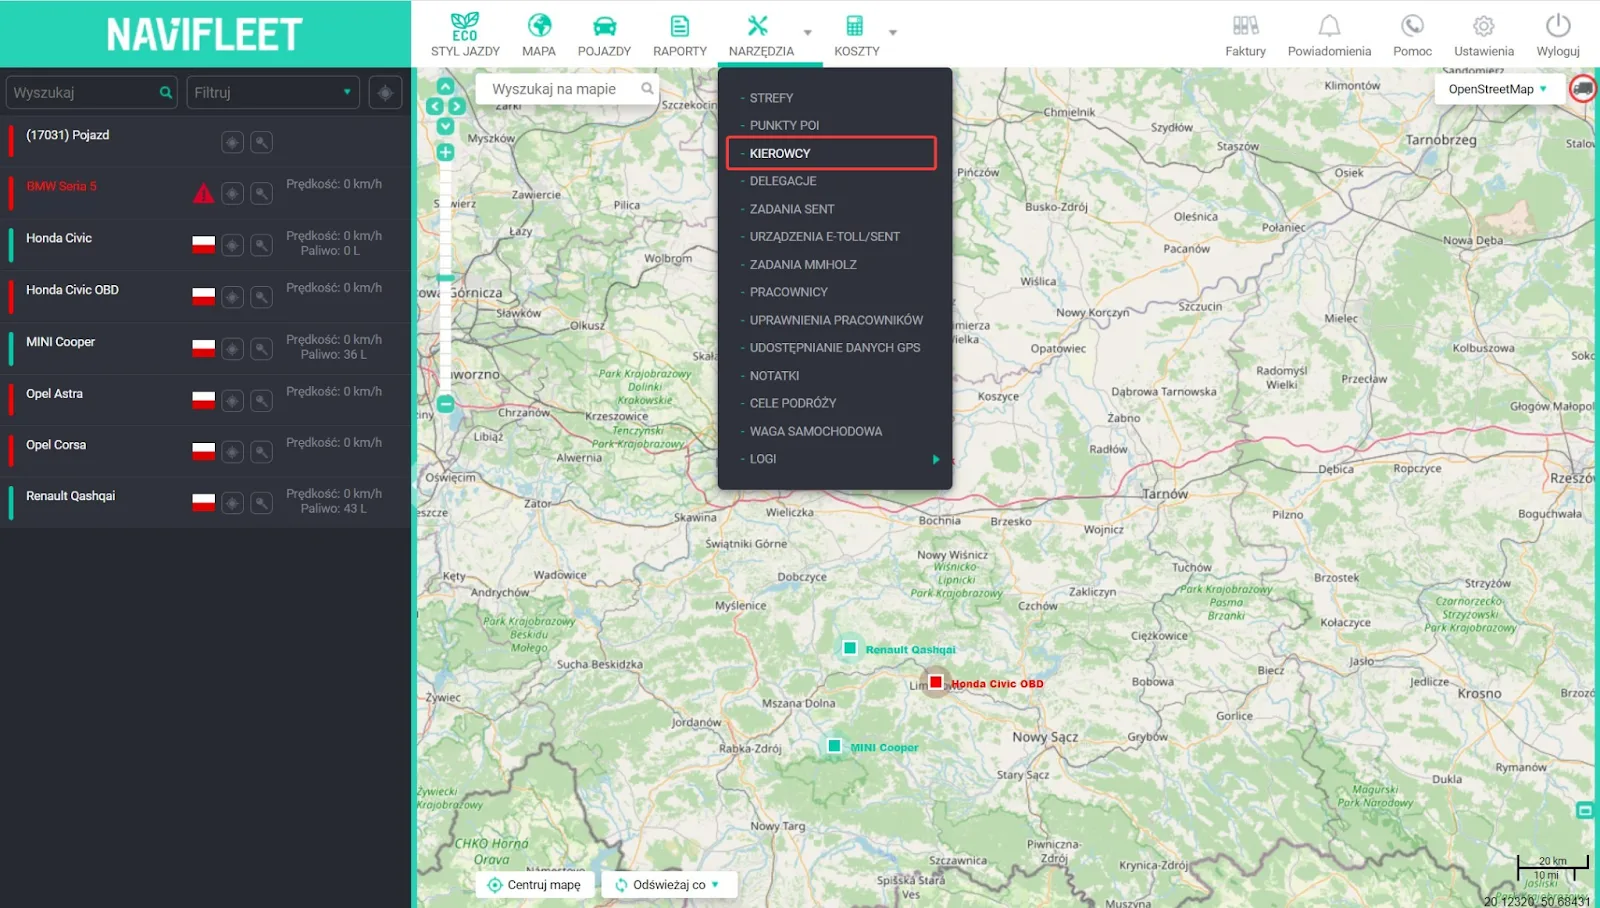Click the Wyszukaj vehicle search field

[x=91, y=92]
